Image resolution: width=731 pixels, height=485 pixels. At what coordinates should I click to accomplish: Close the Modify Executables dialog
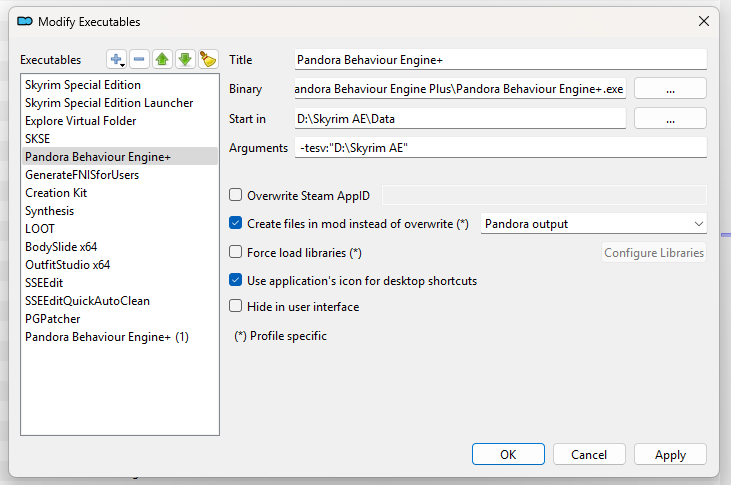[703, 21]
